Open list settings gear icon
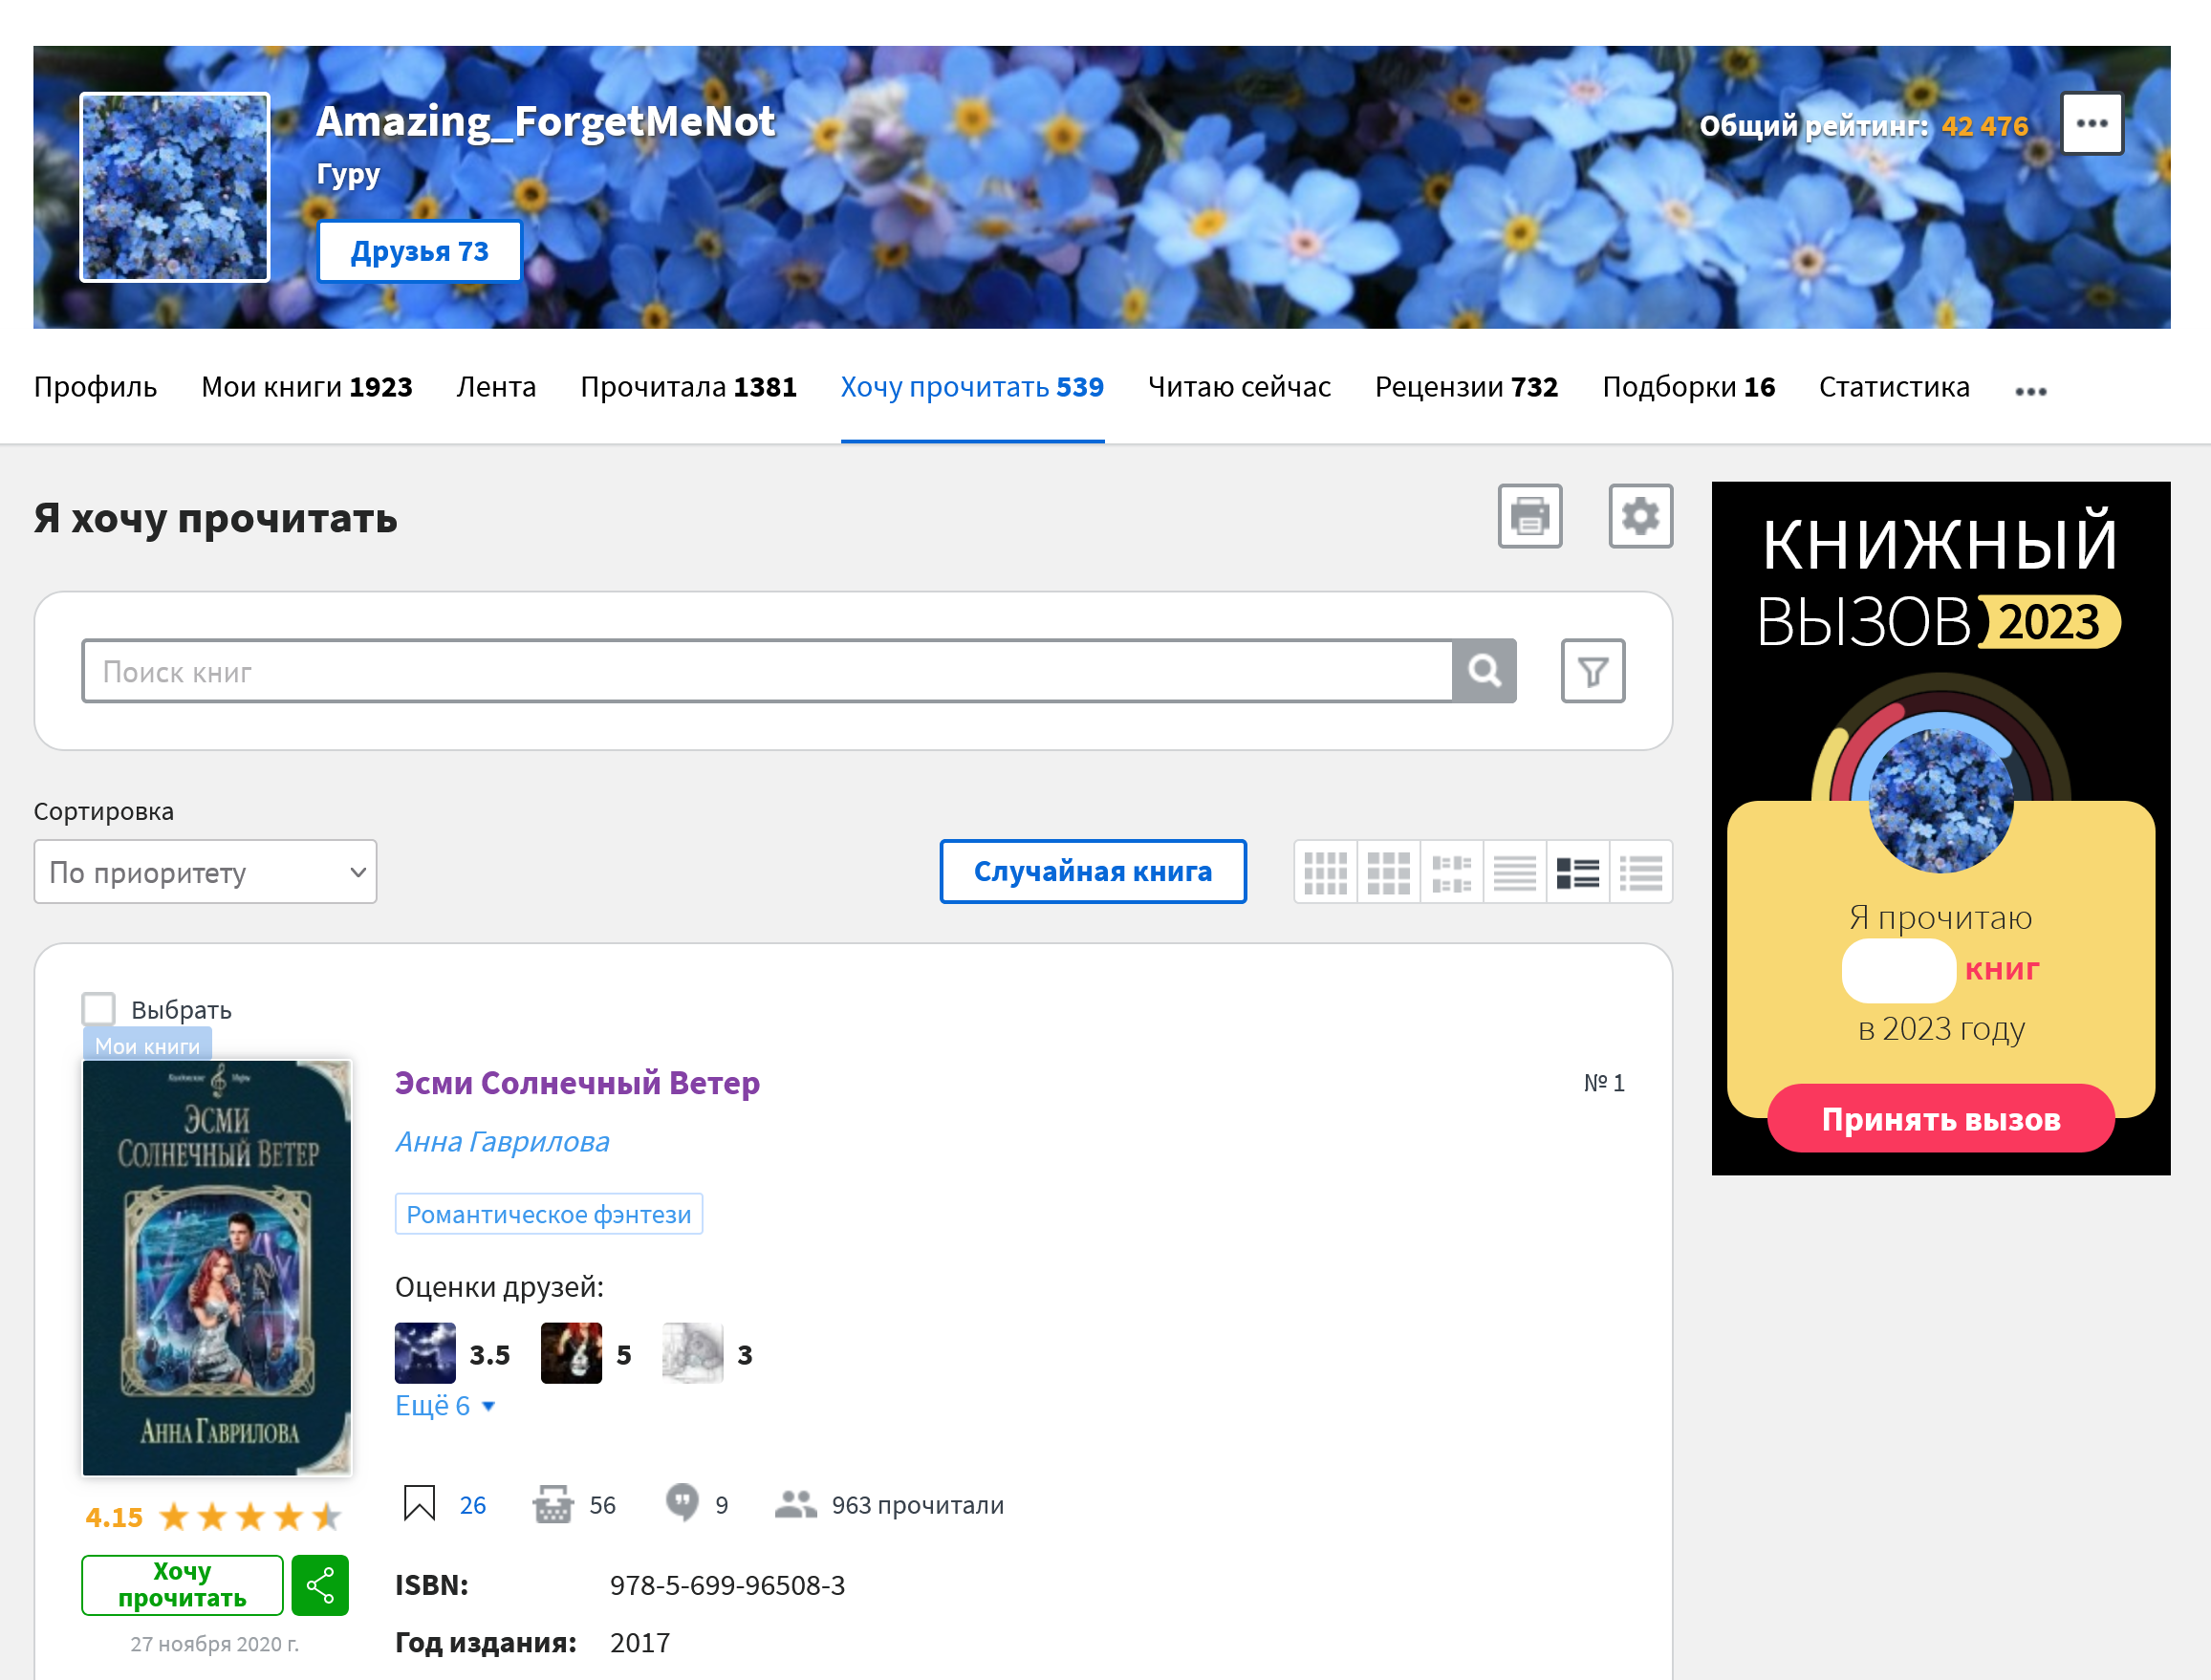 [x=1640, y=516]
